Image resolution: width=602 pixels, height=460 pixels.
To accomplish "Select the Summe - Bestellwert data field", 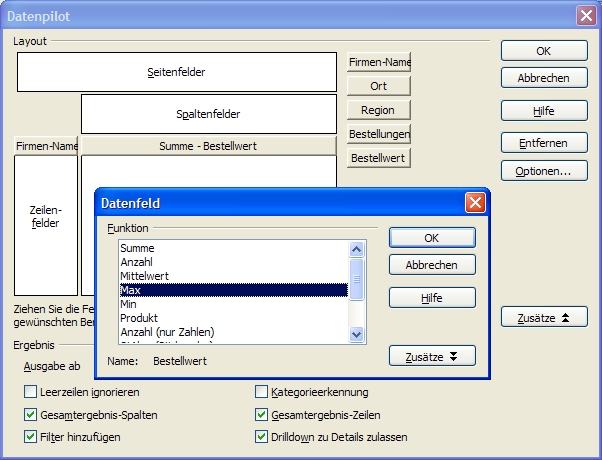I will click(x=208, y=147).
